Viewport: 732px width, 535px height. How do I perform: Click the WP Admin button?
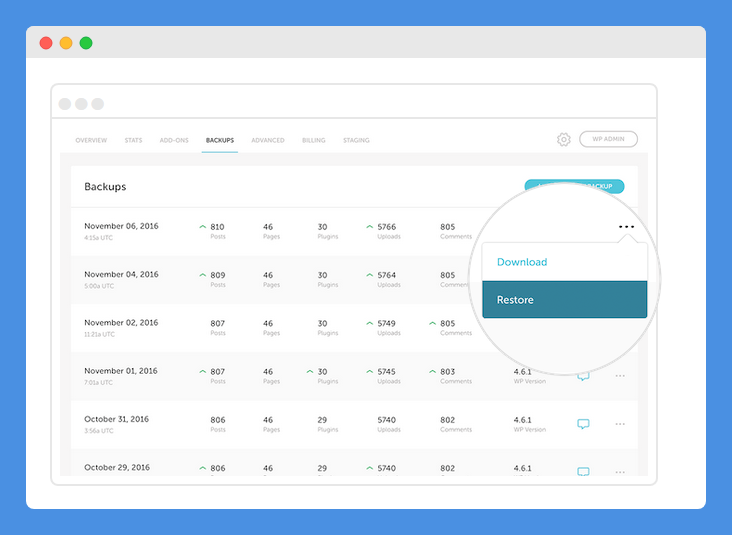[x=608, y=139]
